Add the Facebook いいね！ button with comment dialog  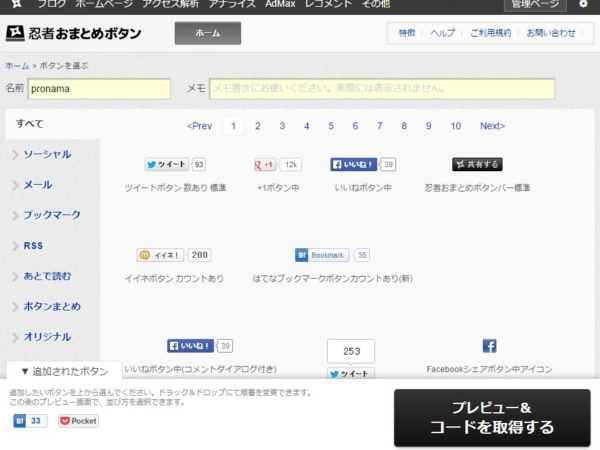coord(200,346)
